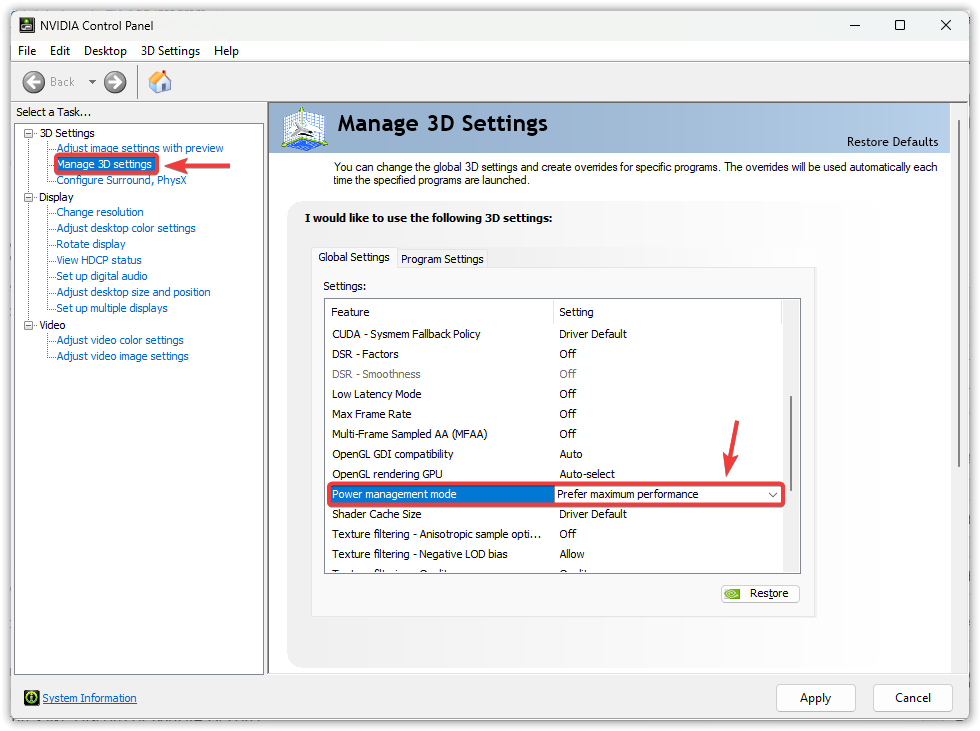Switch to the Program Settings tab
Screen dimensions: 980x731
tap(442, 259)
